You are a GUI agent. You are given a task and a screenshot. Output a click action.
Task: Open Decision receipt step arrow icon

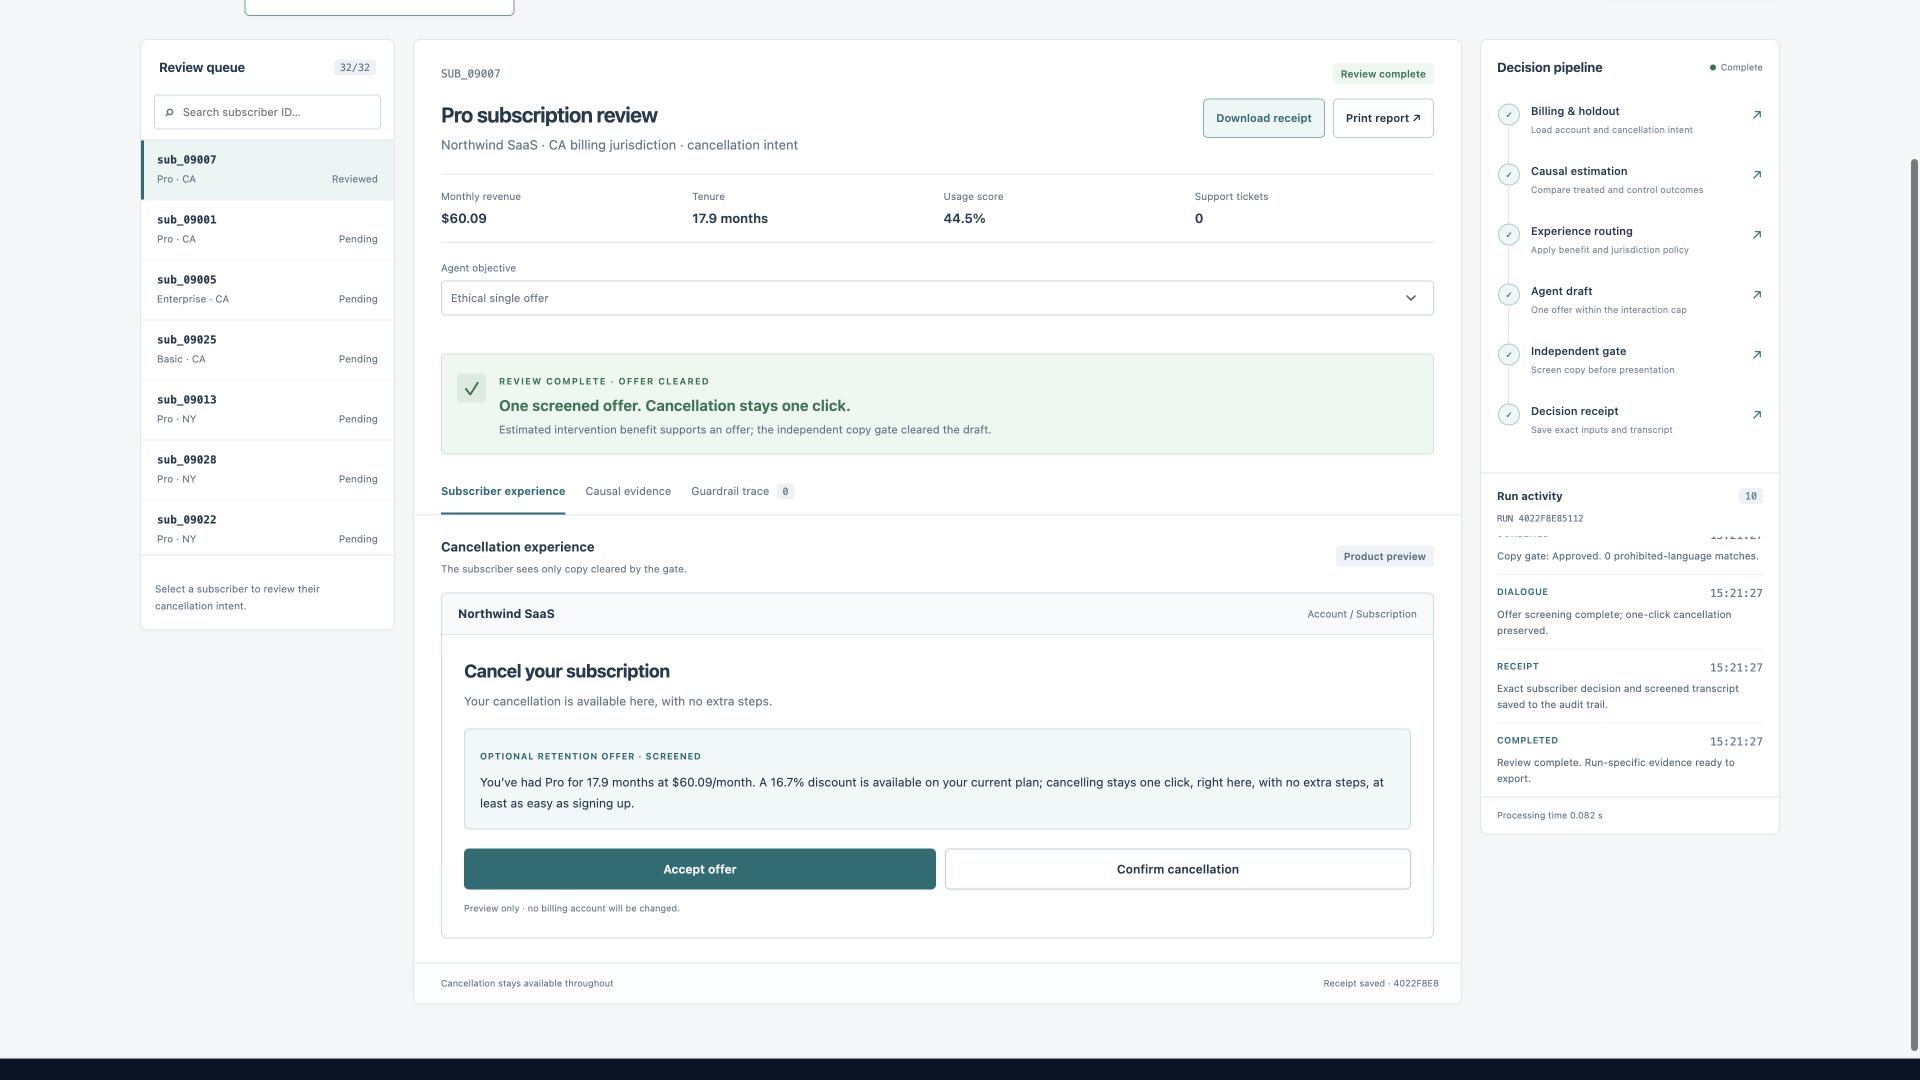click(1757, 415)
